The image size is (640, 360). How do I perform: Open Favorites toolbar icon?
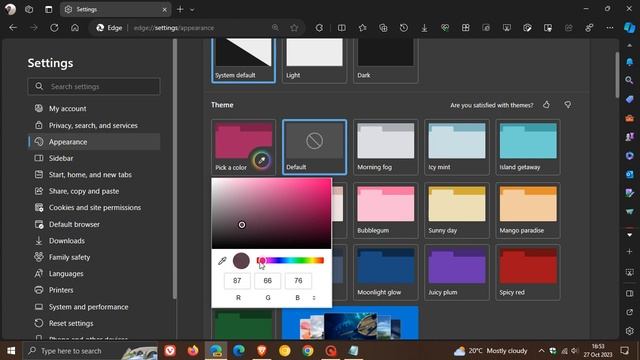[x=362, y=28]
